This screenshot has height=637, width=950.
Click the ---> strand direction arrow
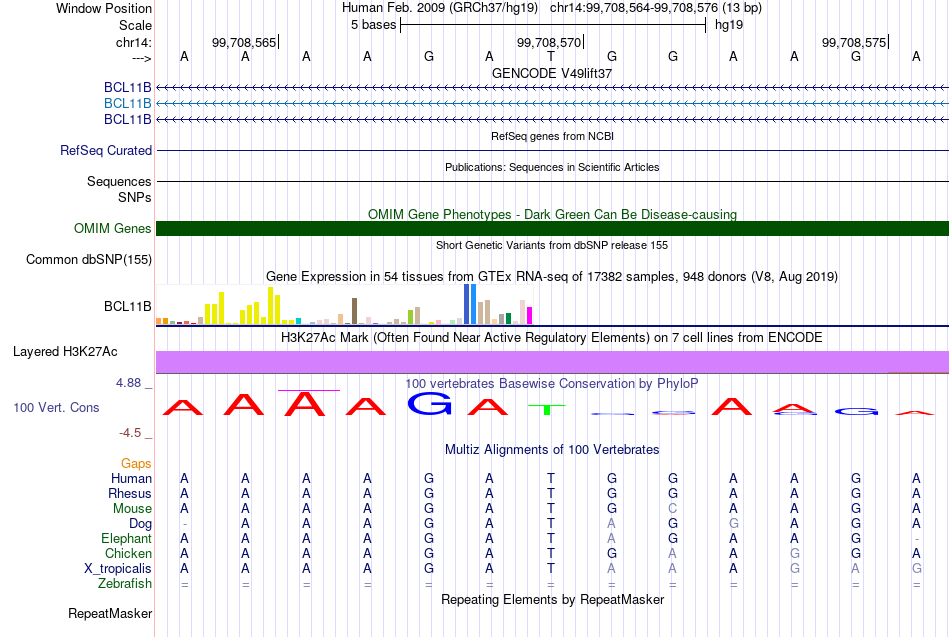point(141,58)
